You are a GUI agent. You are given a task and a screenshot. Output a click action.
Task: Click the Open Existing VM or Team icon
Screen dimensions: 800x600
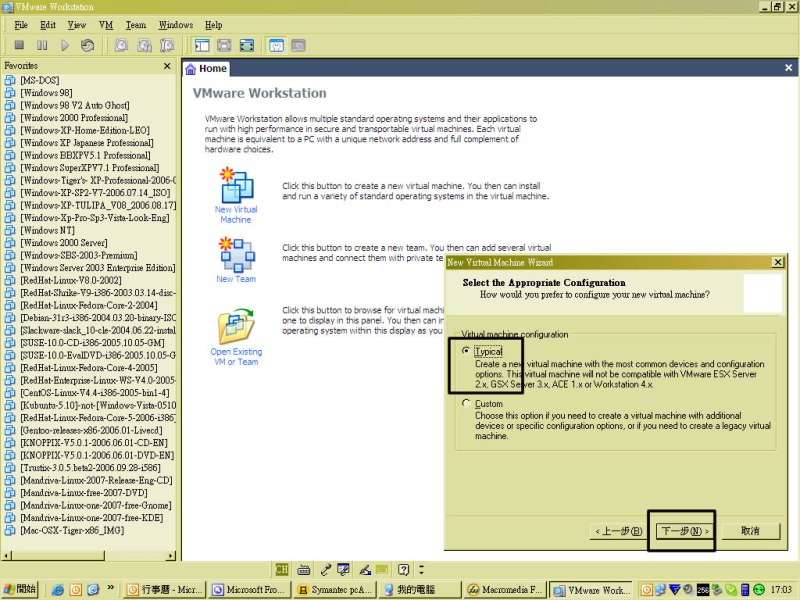[236, 326]
